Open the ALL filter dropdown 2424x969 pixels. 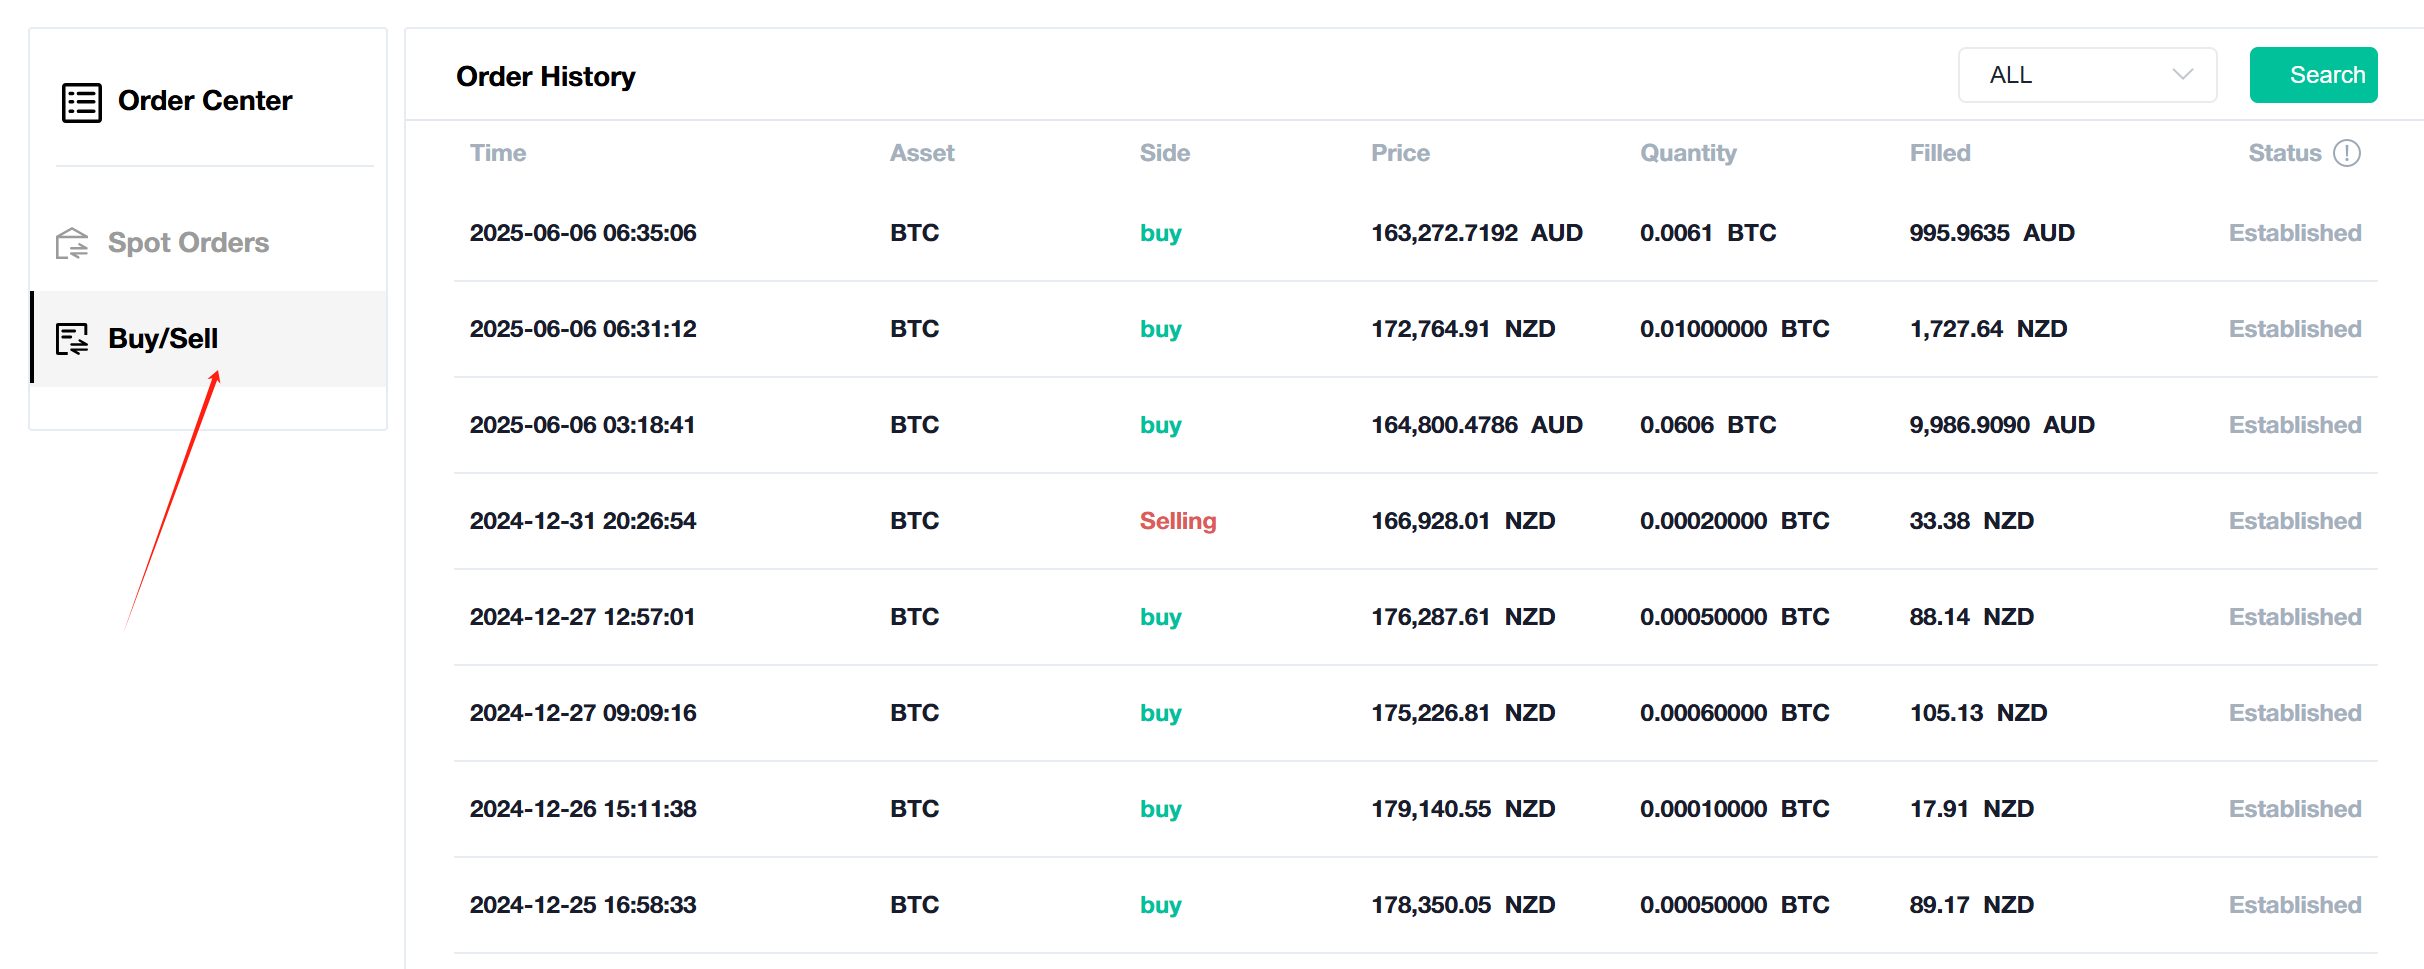(2086, 75)
